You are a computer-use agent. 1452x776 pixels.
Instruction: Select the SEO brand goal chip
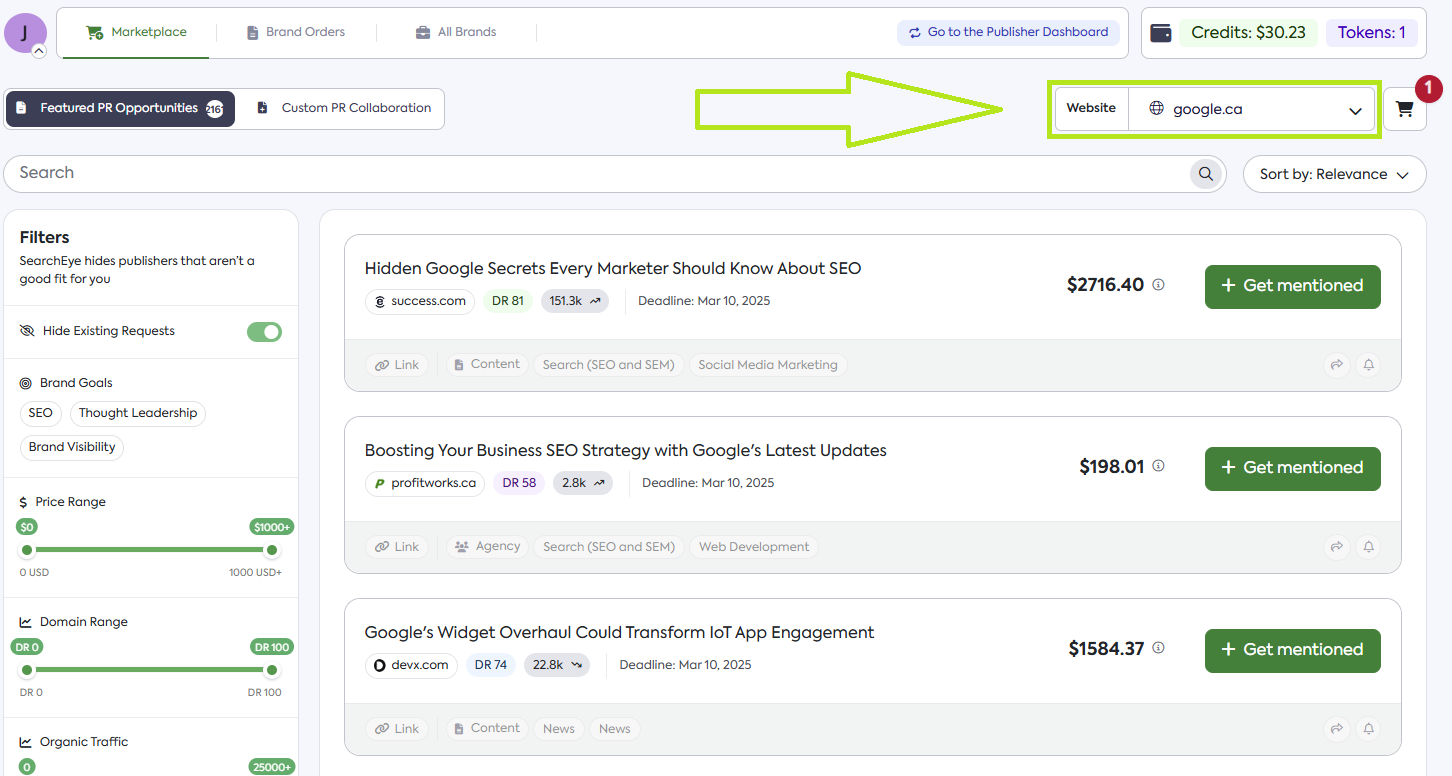click(x=41, y=413)
